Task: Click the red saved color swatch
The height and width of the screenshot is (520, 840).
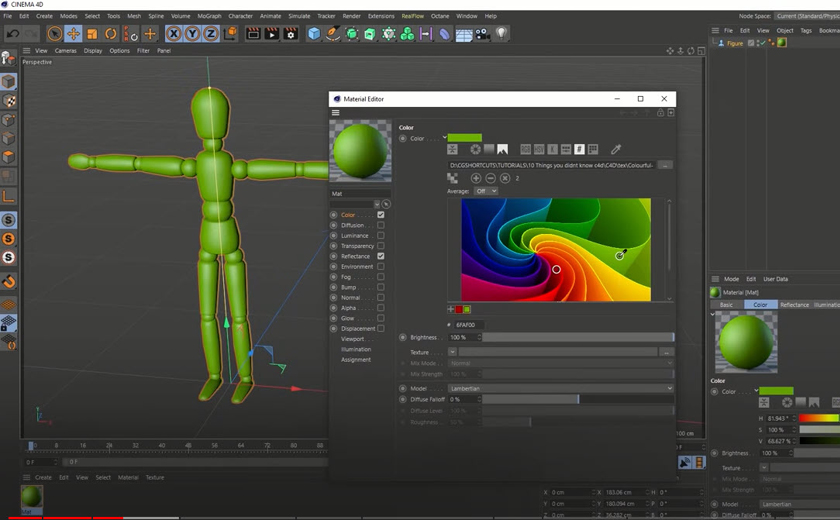Action: [x=459, y=310]
